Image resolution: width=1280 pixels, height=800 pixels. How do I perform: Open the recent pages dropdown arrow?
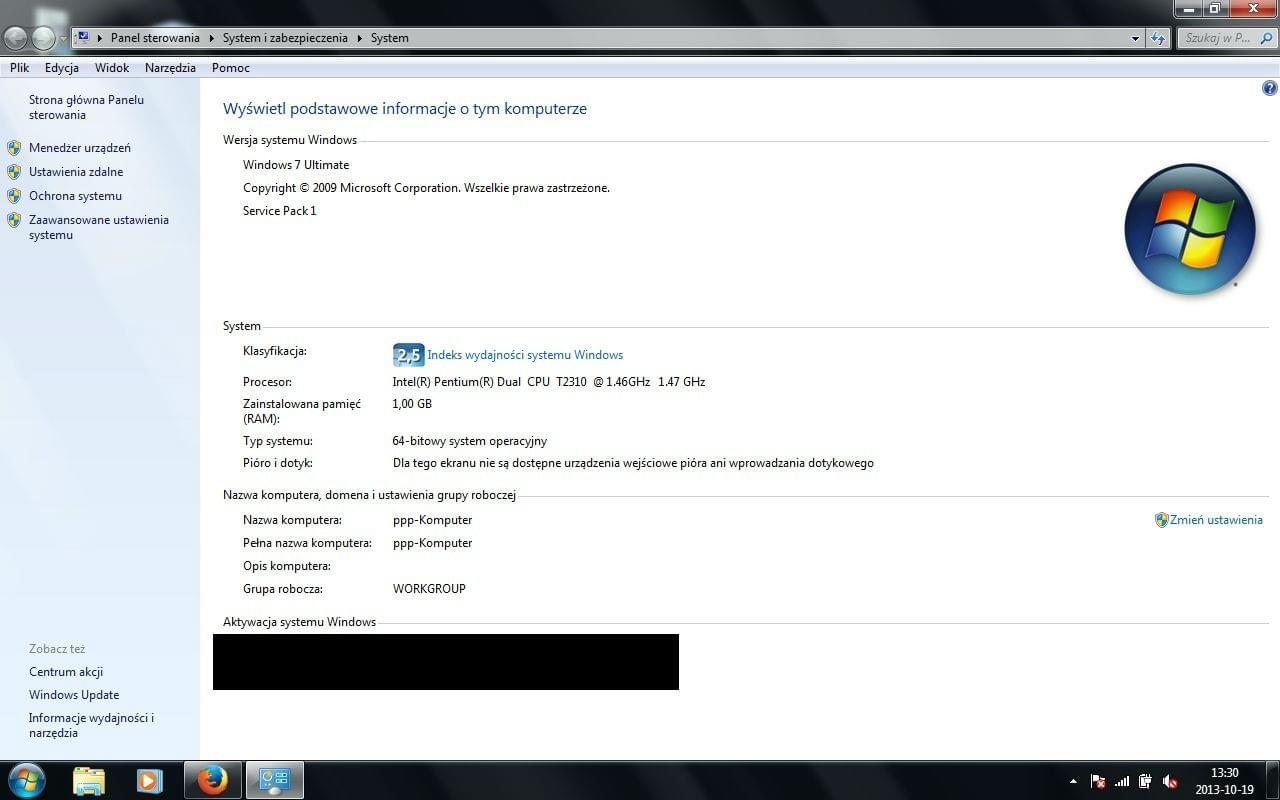pyautogui.click(x=63, y=39)
